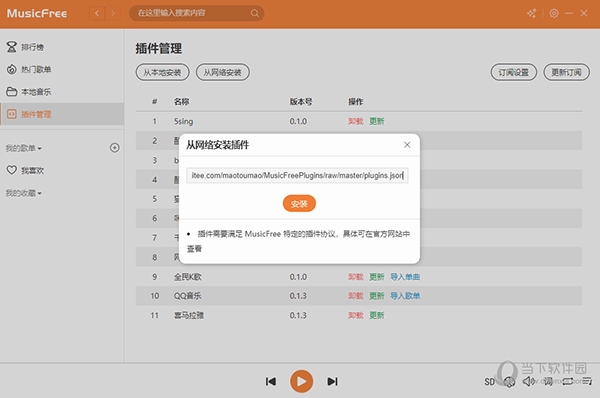Skip to next track
Screen dimensions: 600x398
[332, 382]
